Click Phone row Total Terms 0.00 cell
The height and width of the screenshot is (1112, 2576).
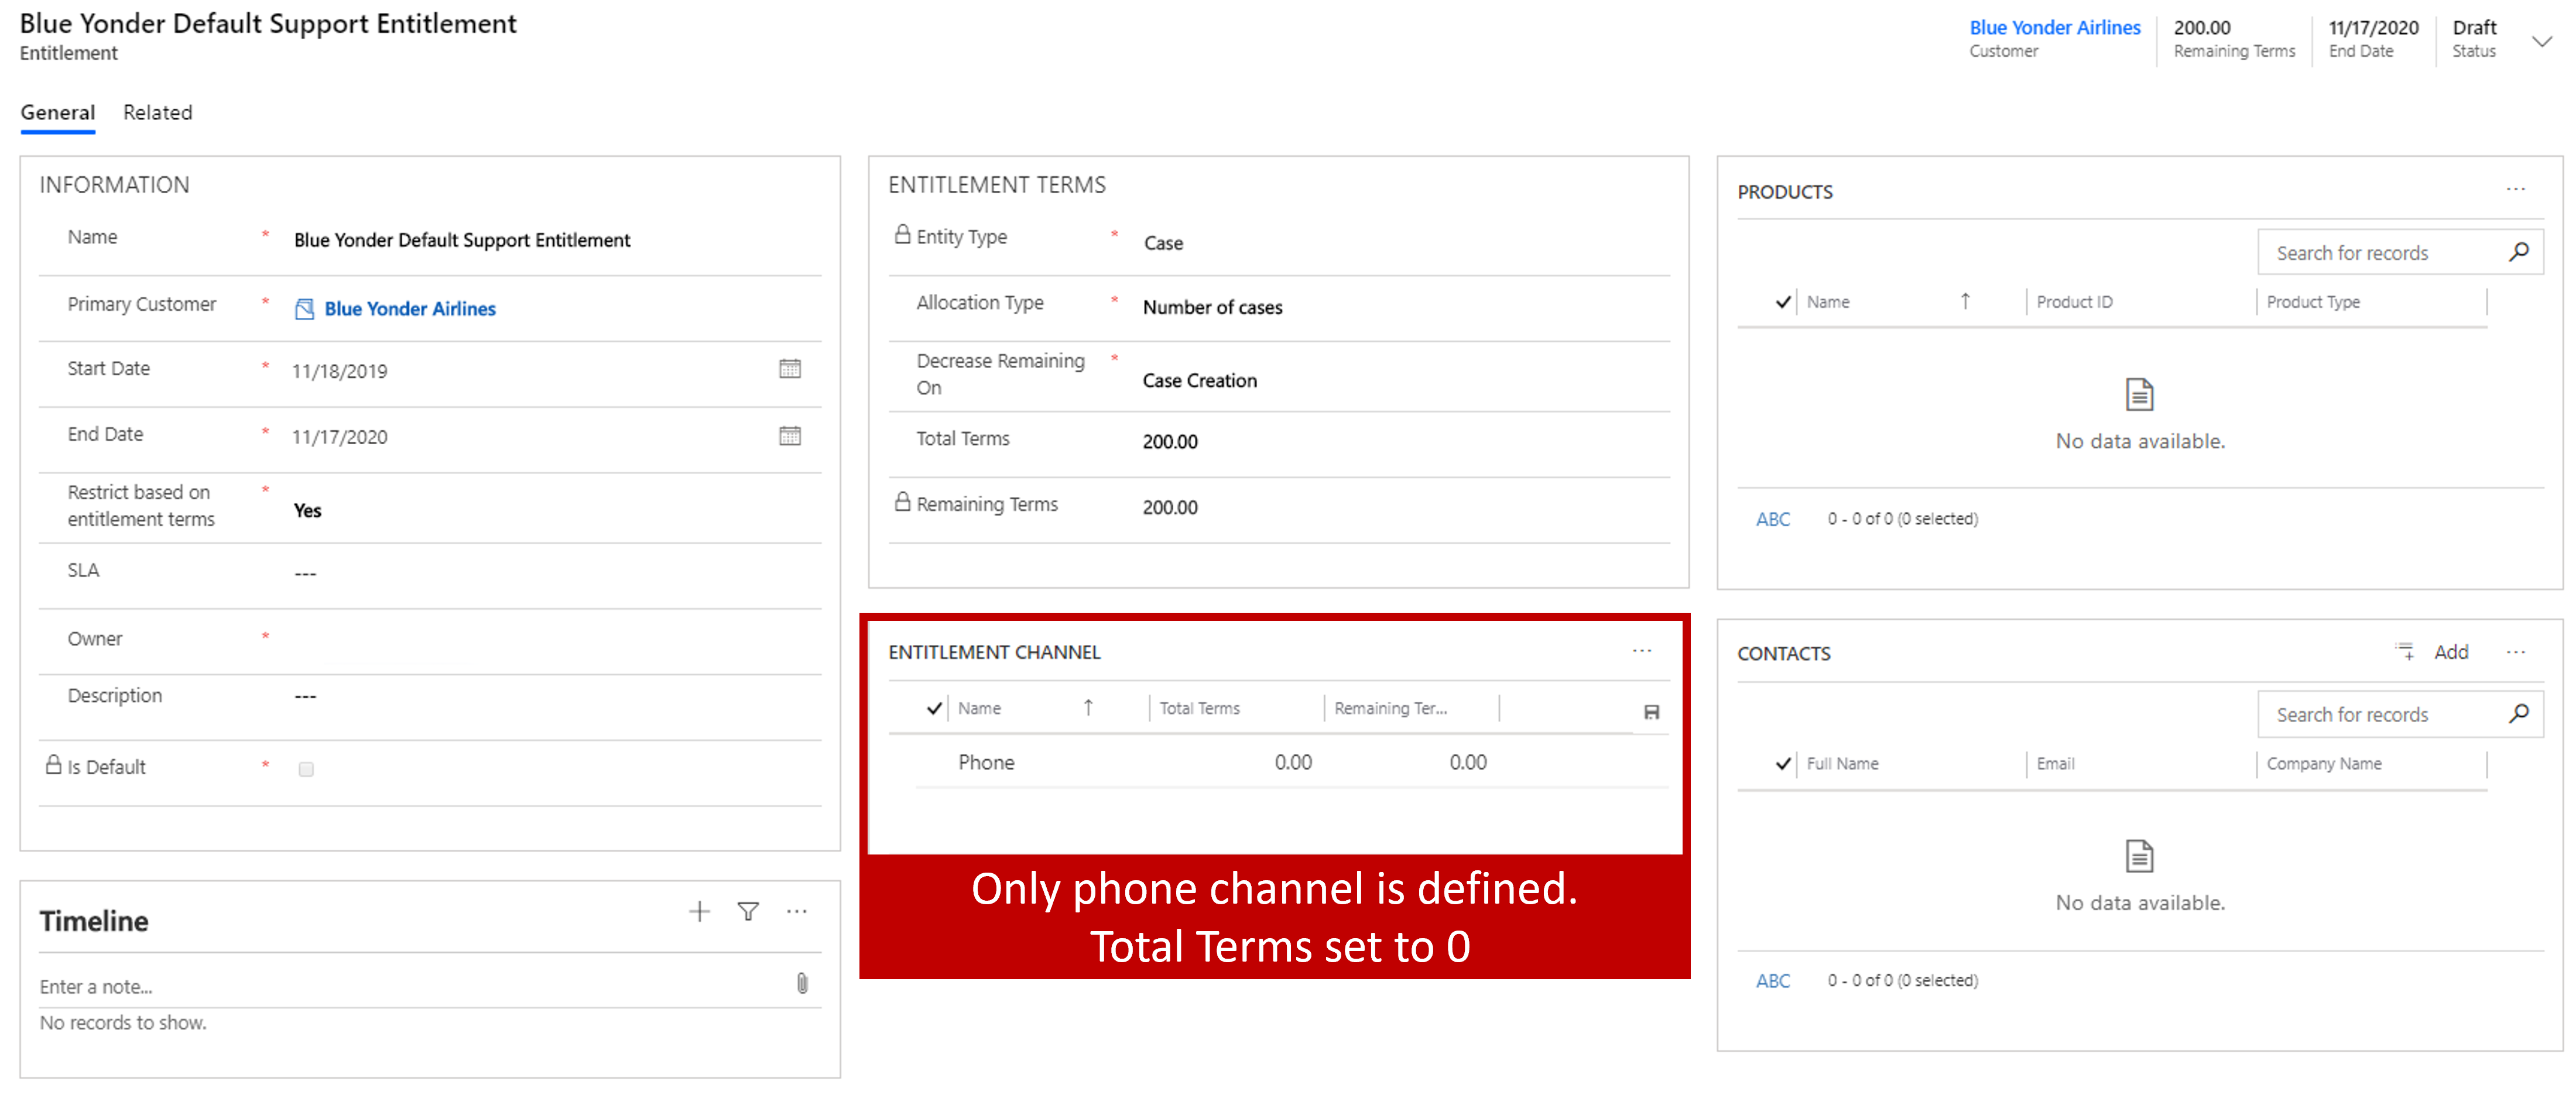tap(1292, 762)
